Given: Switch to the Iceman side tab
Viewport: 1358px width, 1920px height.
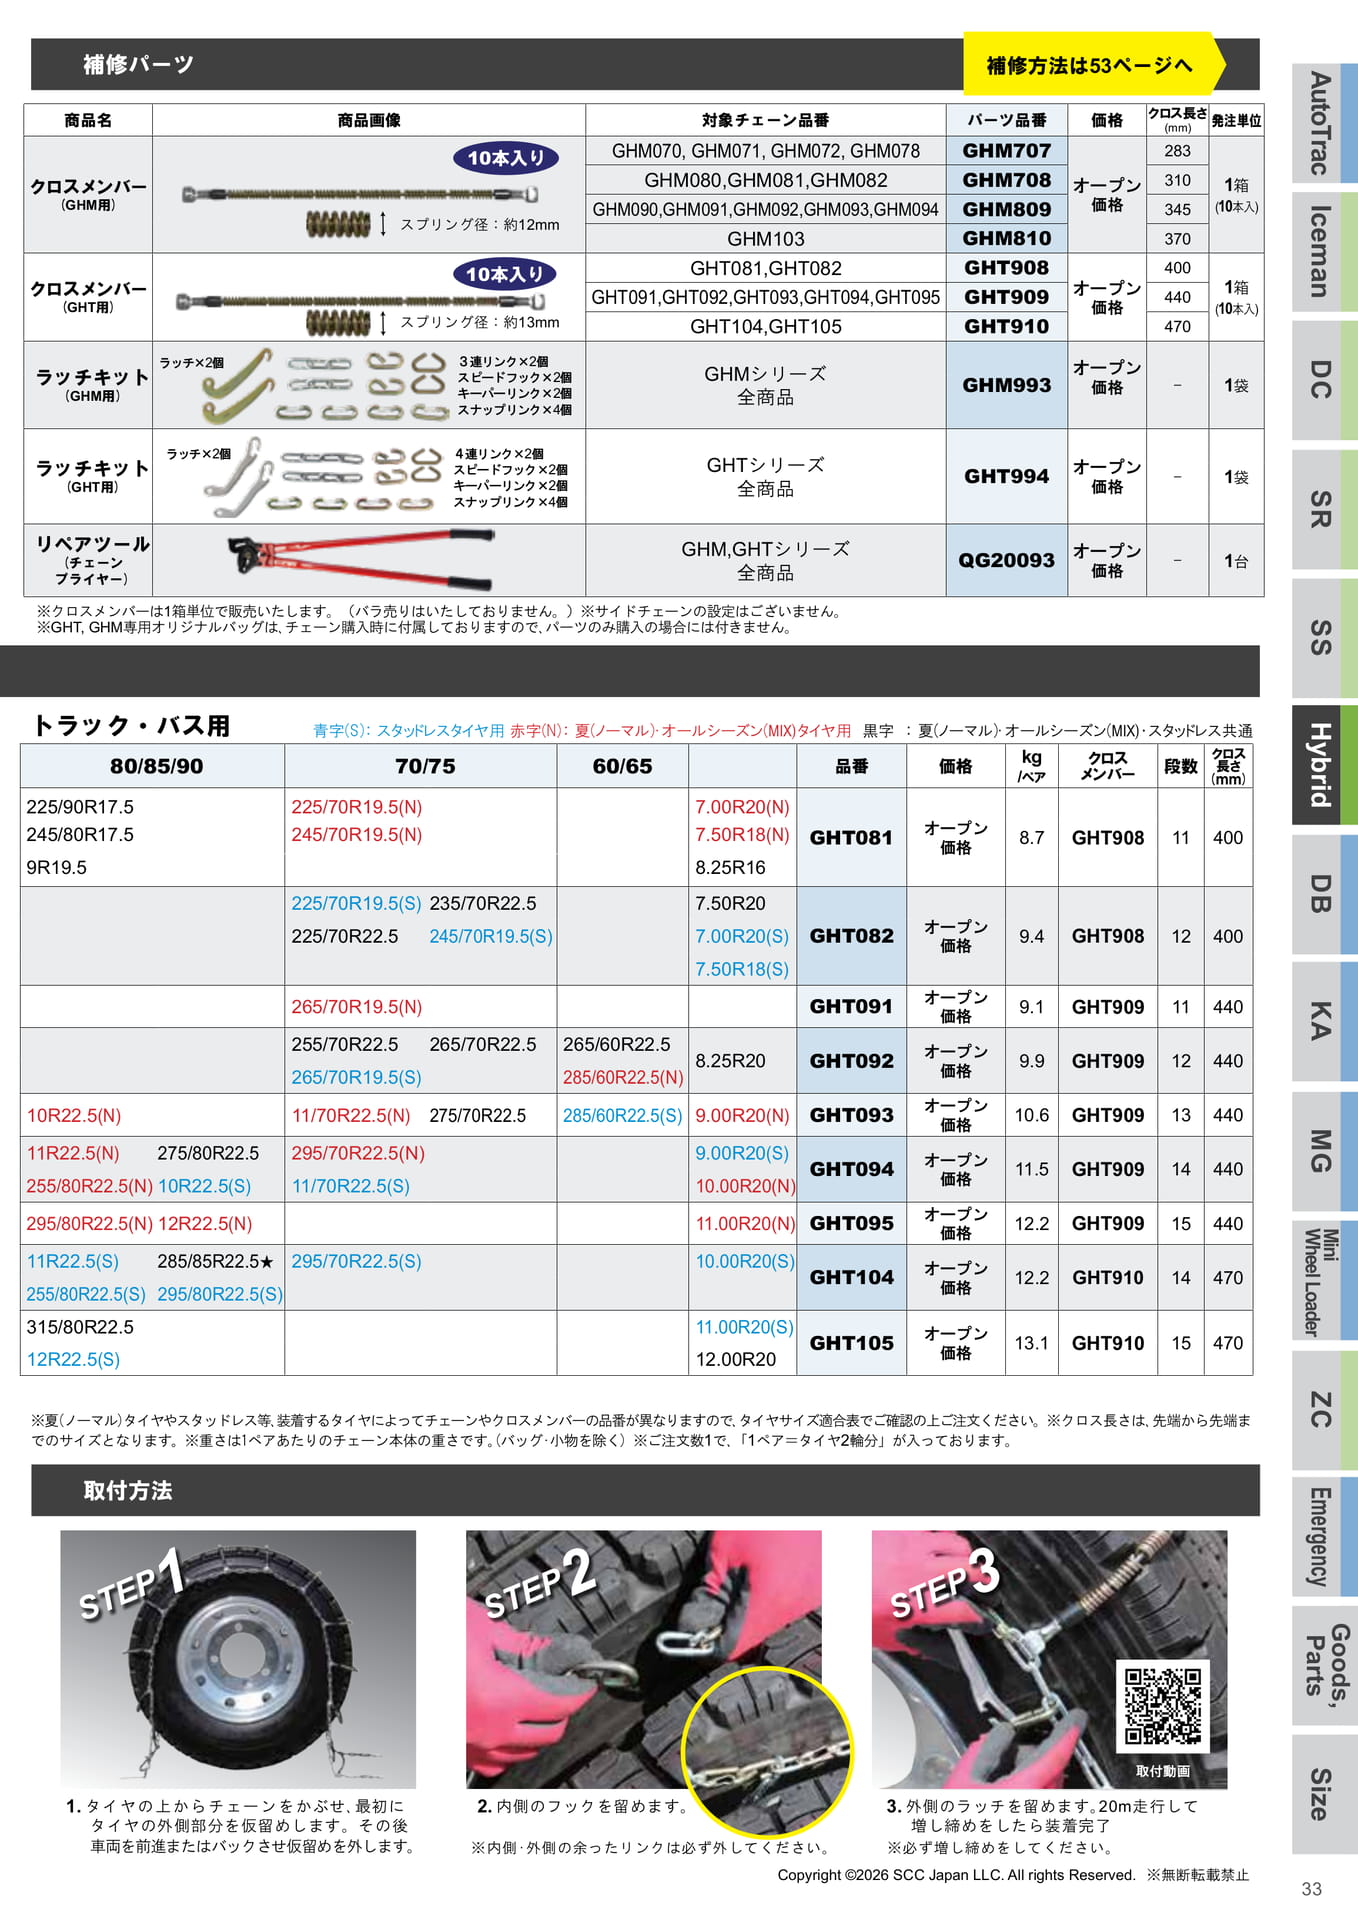Looking at the screenshot, I should [x=1324, y=252].
